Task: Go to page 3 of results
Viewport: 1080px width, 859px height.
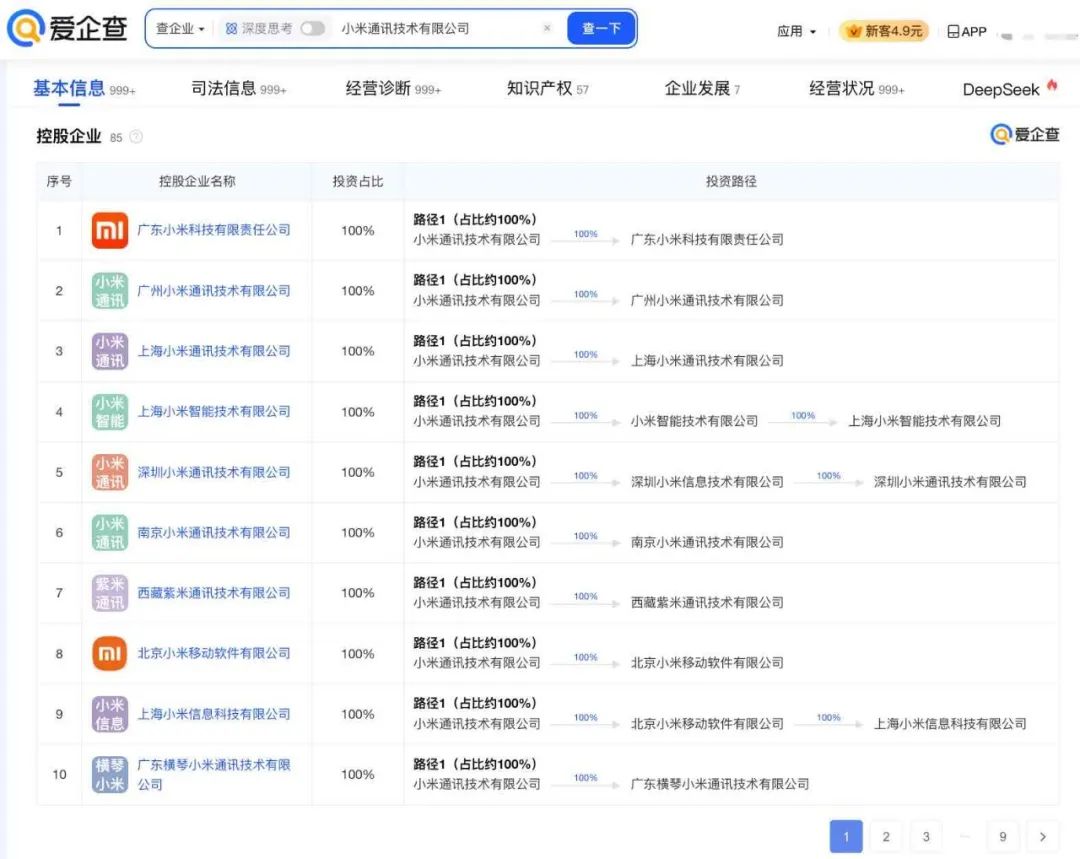Action: [x=926, y=836]
